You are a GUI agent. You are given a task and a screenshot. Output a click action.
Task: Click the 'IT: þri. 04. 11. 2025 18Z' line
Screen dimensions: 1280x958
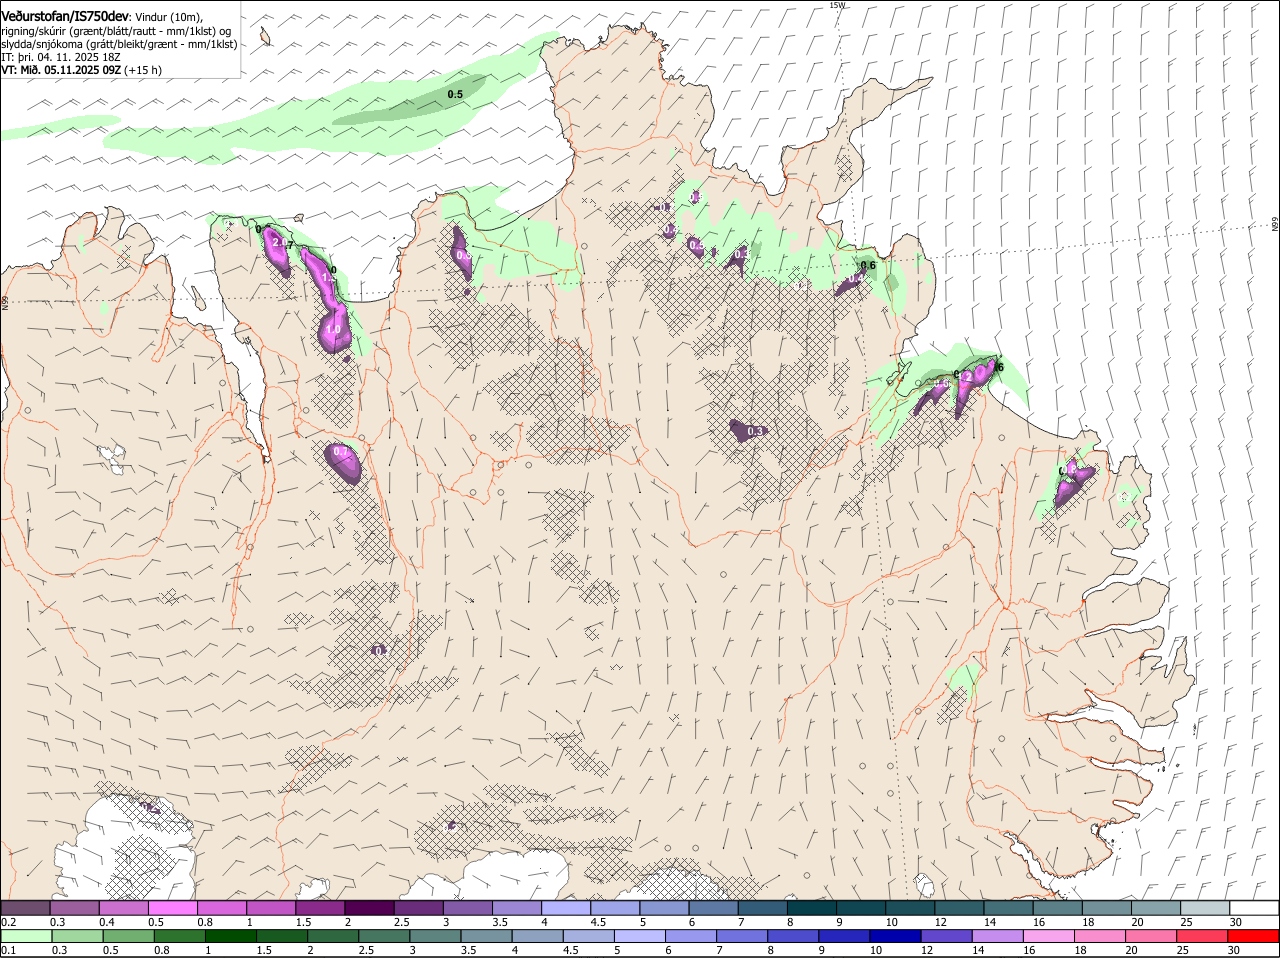pyautogui.click(x=61, y=57)
